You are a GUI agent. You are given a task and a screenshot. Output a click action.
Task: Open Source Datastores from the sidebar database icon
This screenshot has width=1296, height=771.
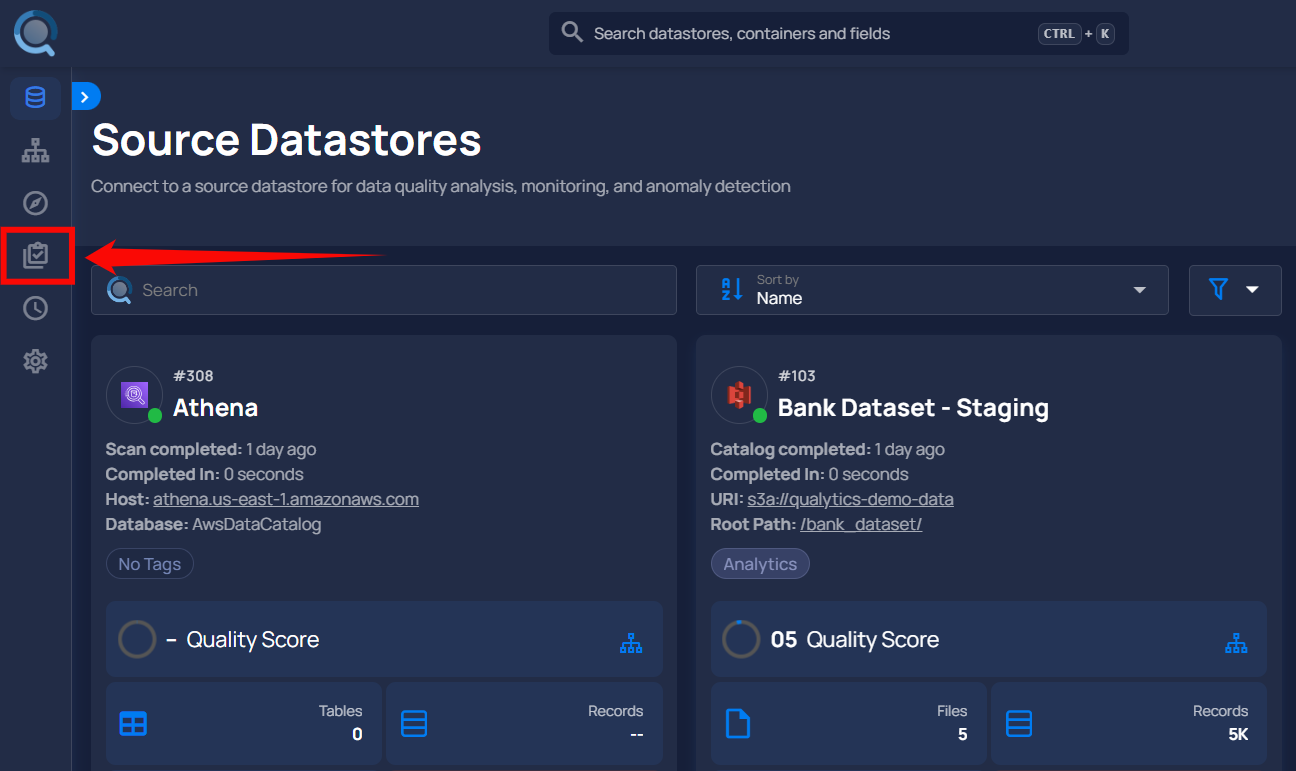pyautogui.click(x=35, y=98)
